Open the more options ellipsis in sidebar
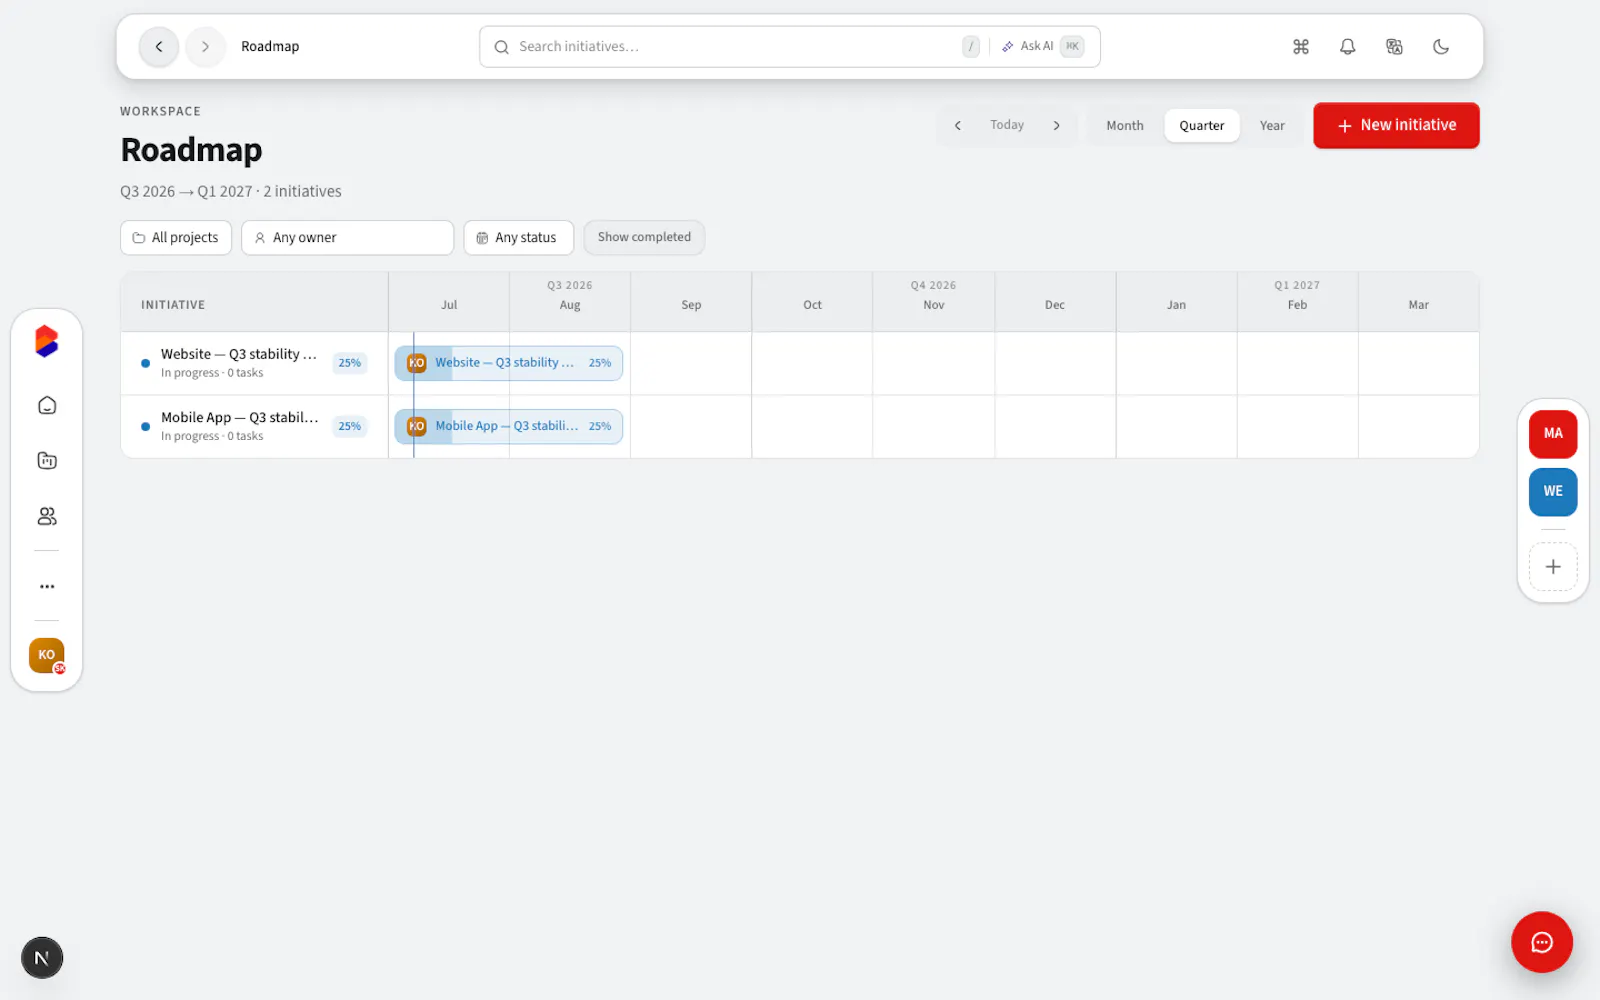Image resolution: width=1600 pixels, height=1000 pixels. [47, 587]
